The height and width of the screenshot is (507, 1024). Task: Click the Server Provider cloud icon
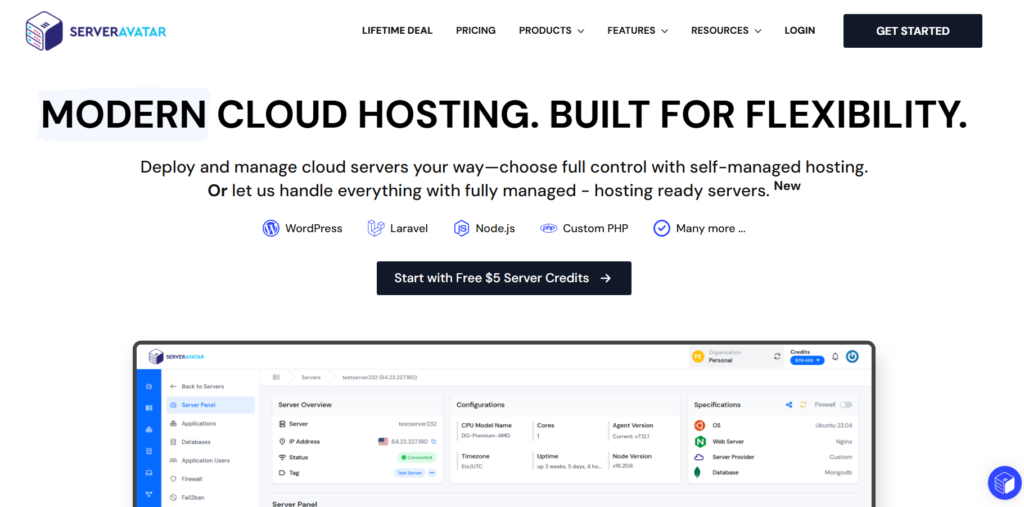[x=699, y=457]
